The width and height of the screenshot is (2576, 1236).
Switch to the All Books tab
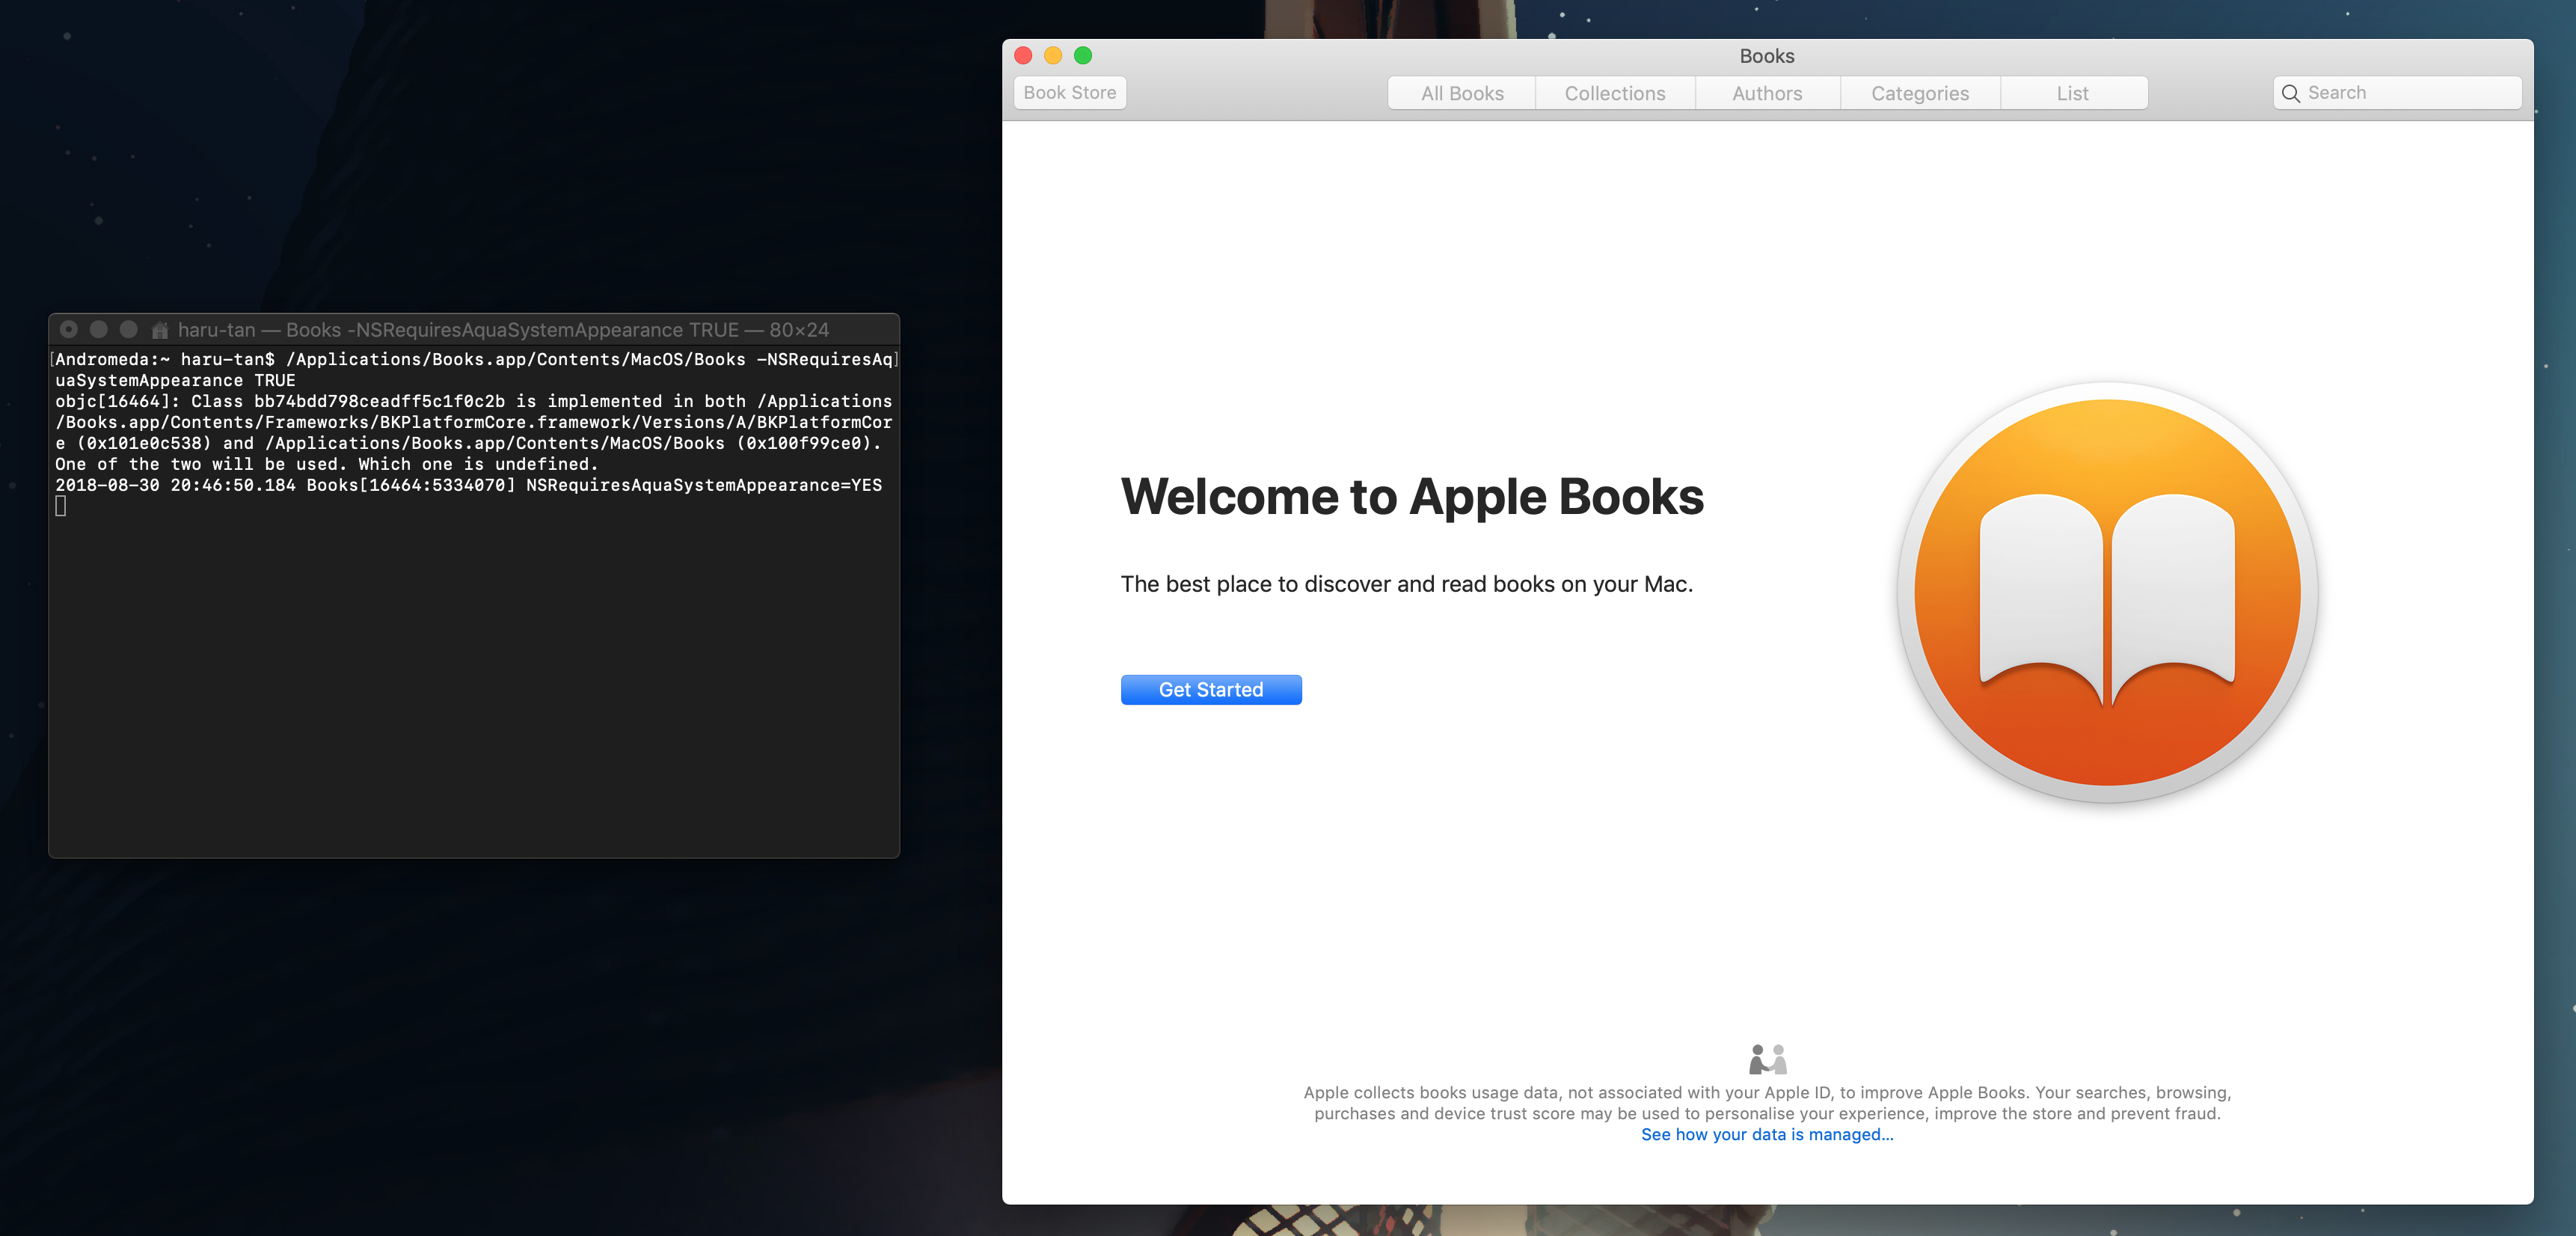(x=1461, y=93)
